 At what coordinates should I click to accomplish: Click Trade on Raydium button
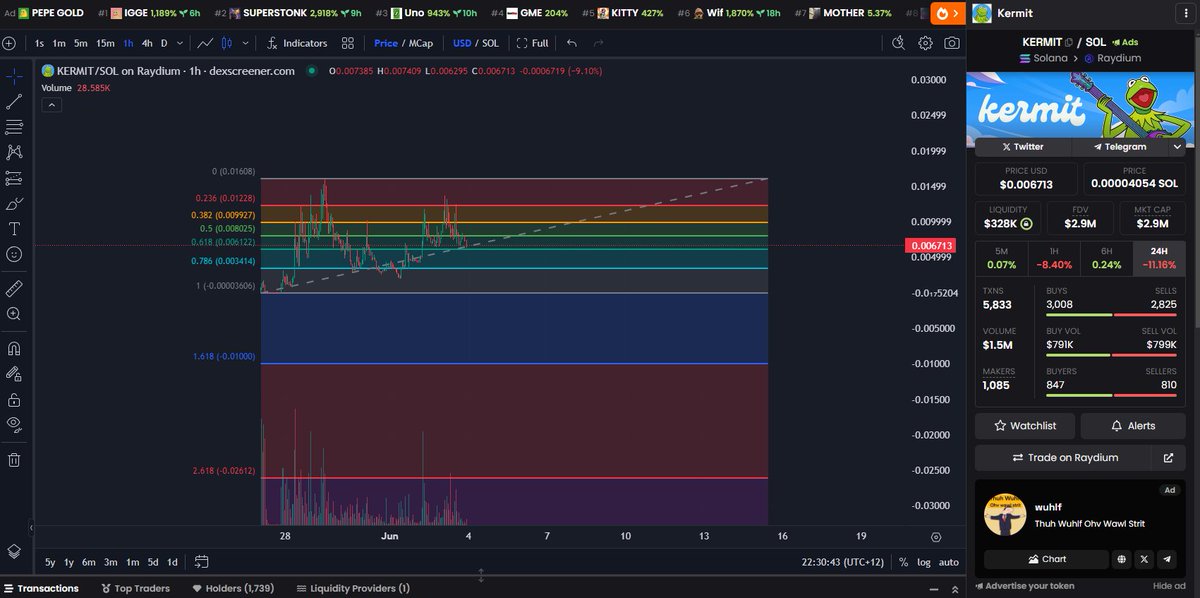pyautogui.click(x=1064, y=458)
